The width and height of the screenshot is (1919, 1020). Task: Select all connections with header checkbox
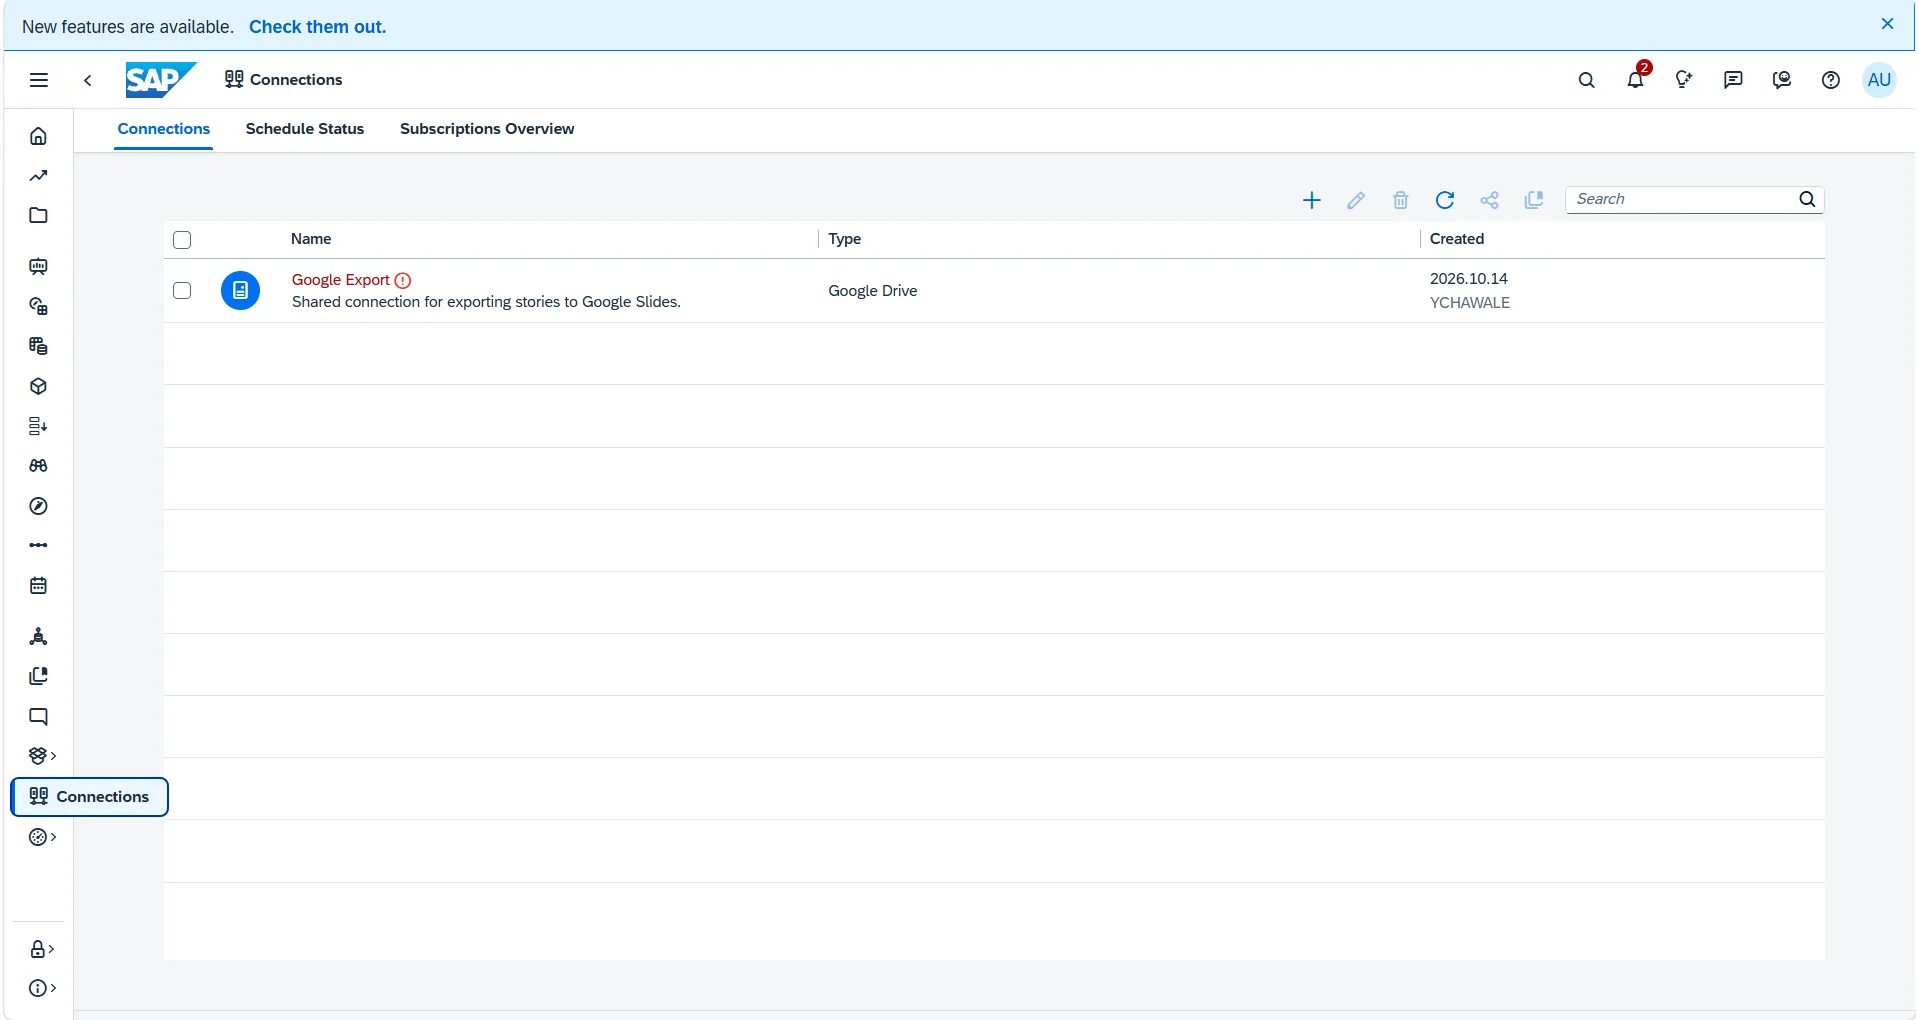coord(182,240)
